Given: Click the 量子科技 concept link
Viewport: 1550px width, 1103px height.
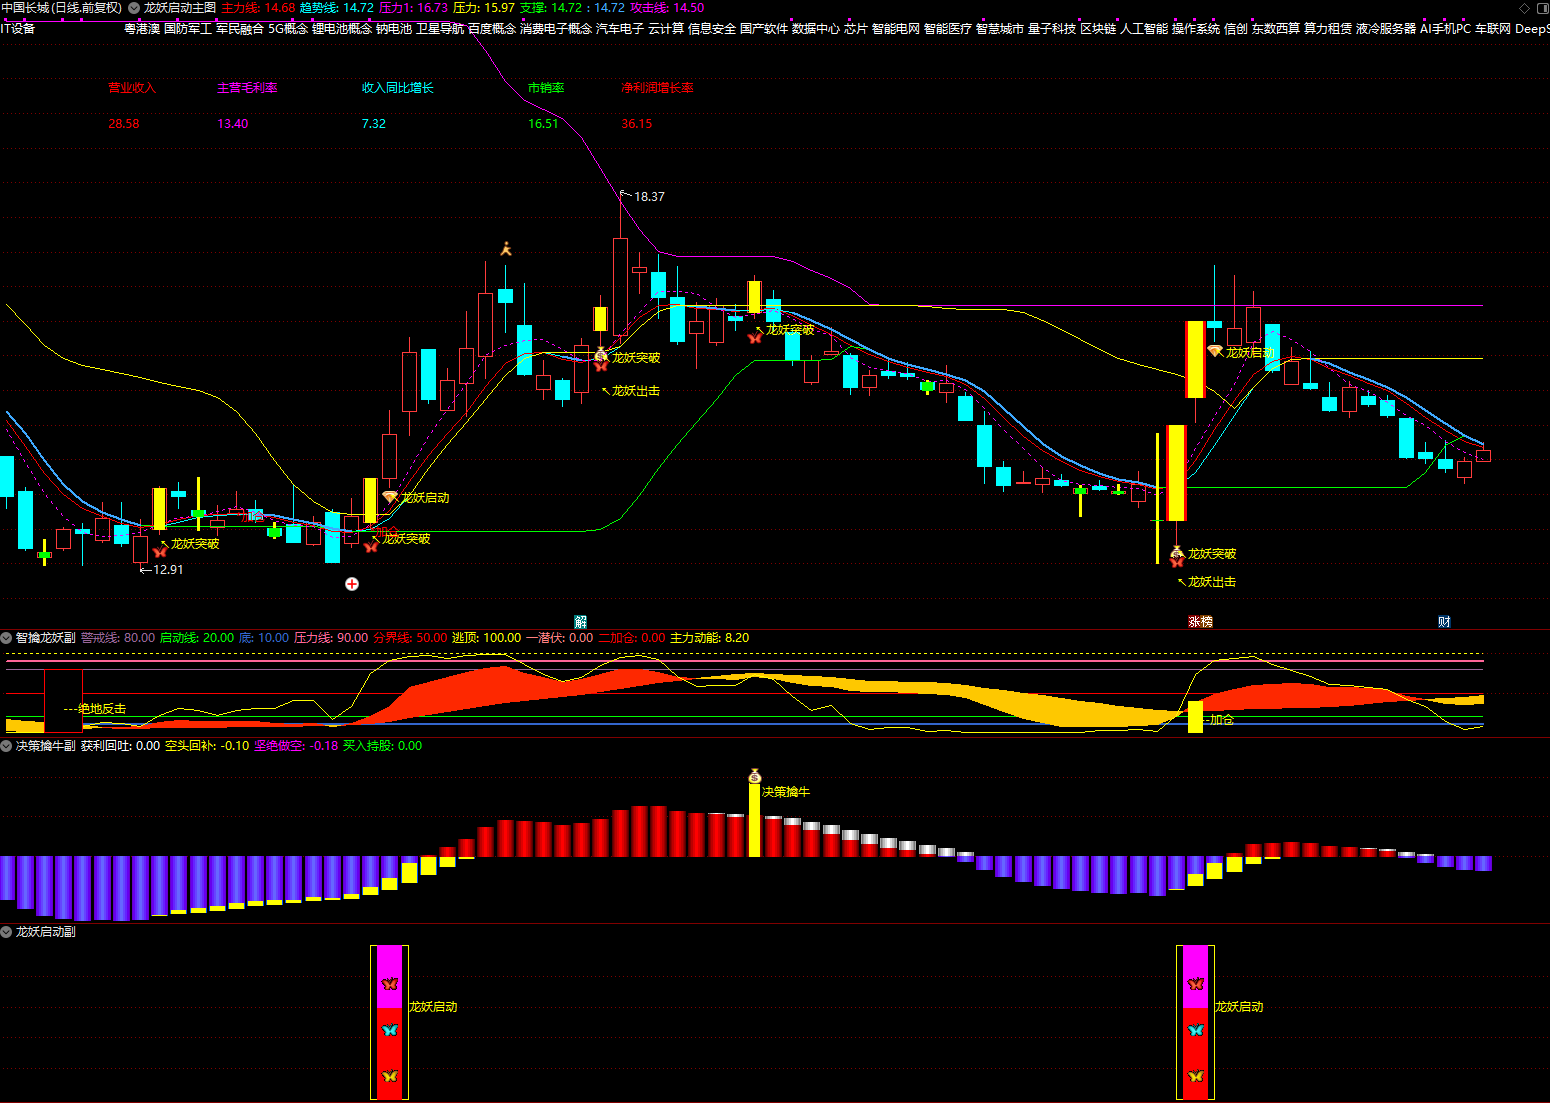Looking at the screenshot, I should 1052,29.
